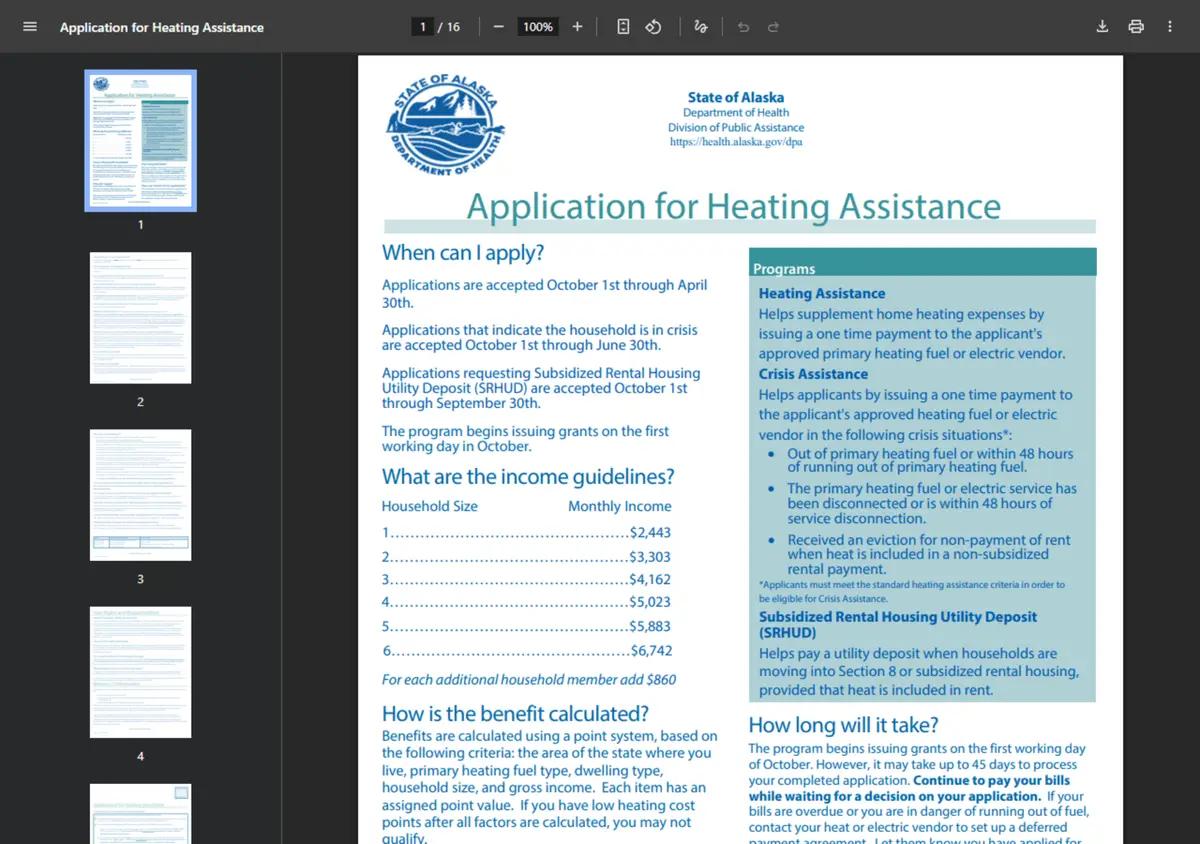Click the 'Household Size' column label
The image size is (1200, 844).
430,506
